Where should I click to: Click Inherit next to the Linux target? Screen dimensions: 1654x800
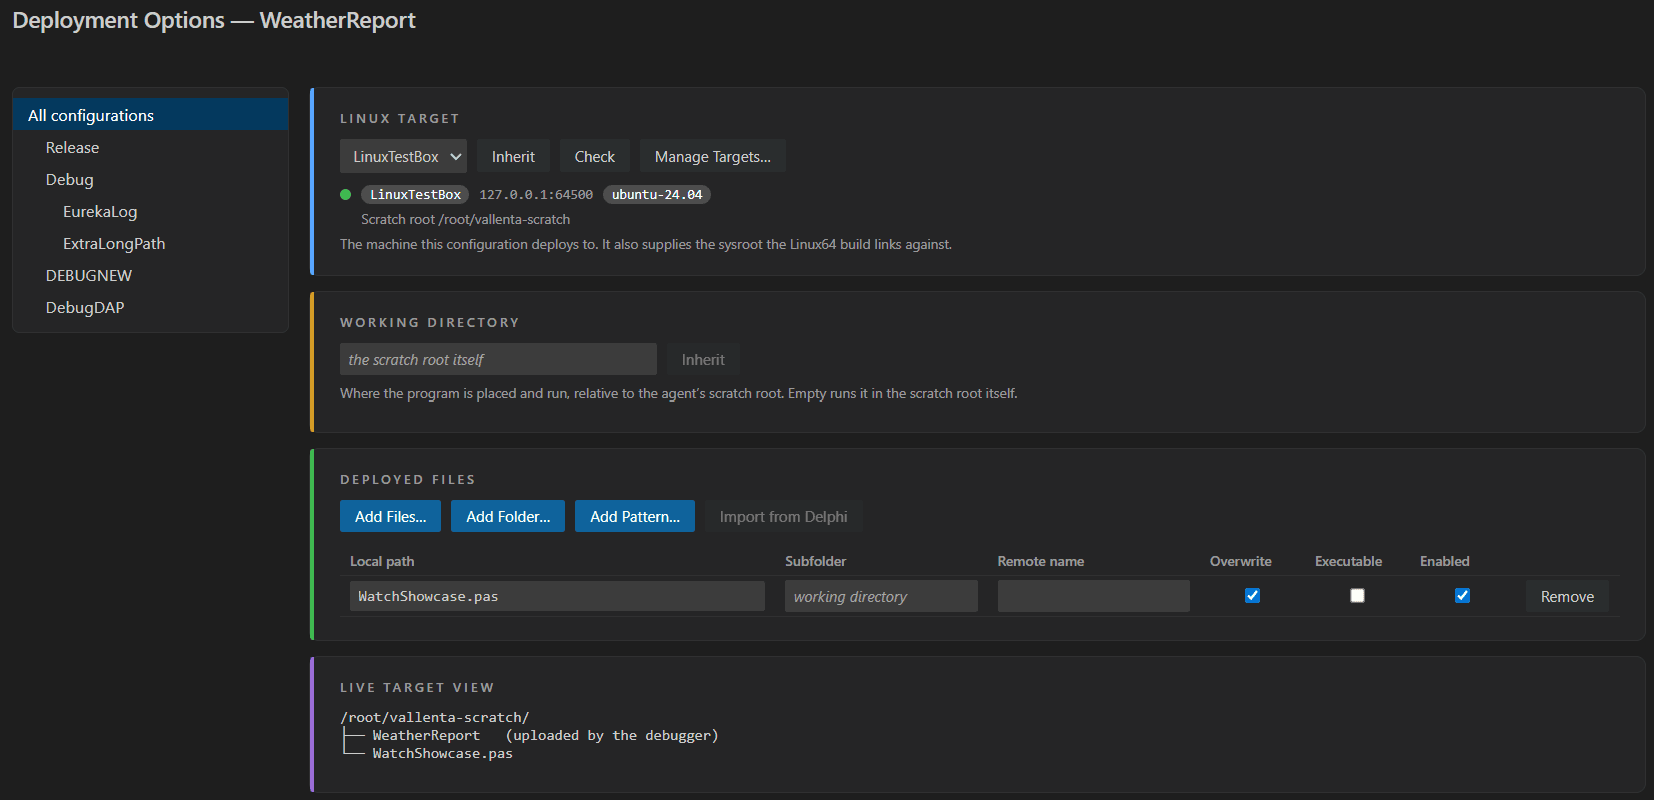click(513, 156)
